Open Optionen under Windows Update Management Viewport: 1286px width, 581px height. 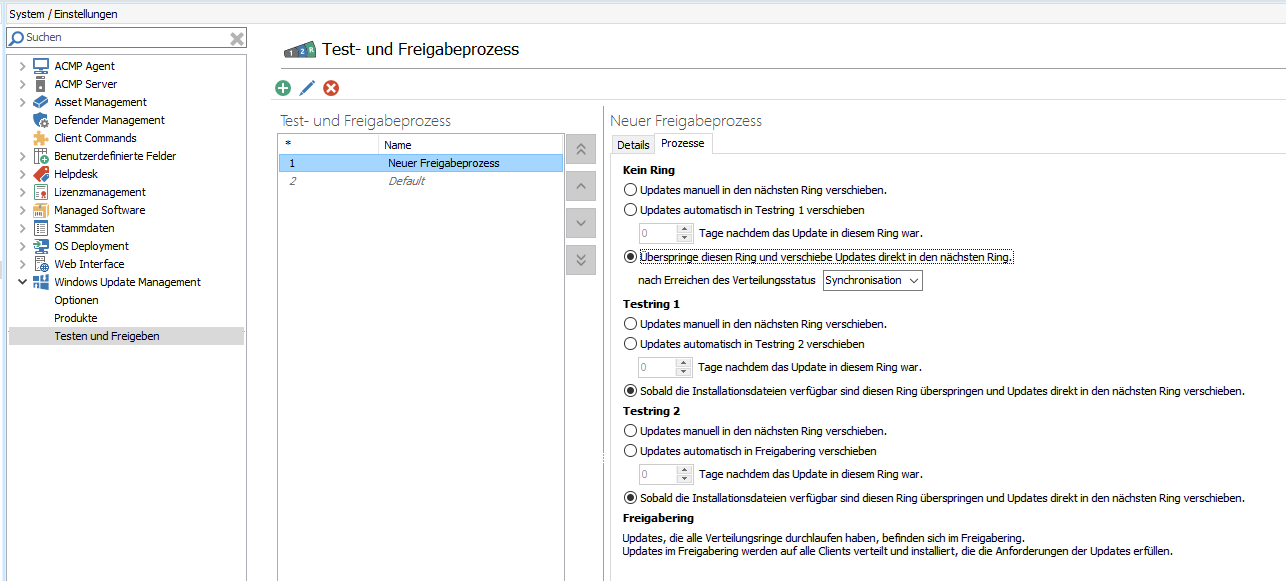(76, 300)
